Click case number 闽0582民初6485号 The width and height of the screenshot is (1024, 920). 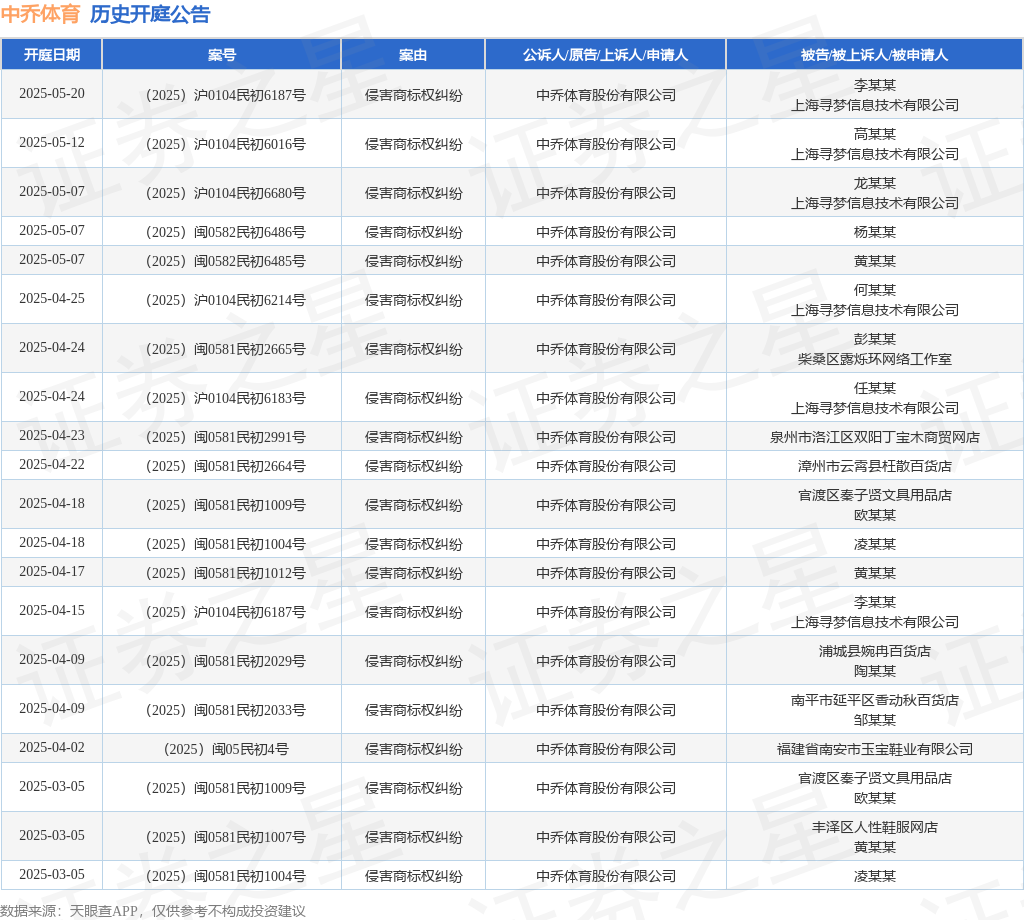tap(225, 261)
